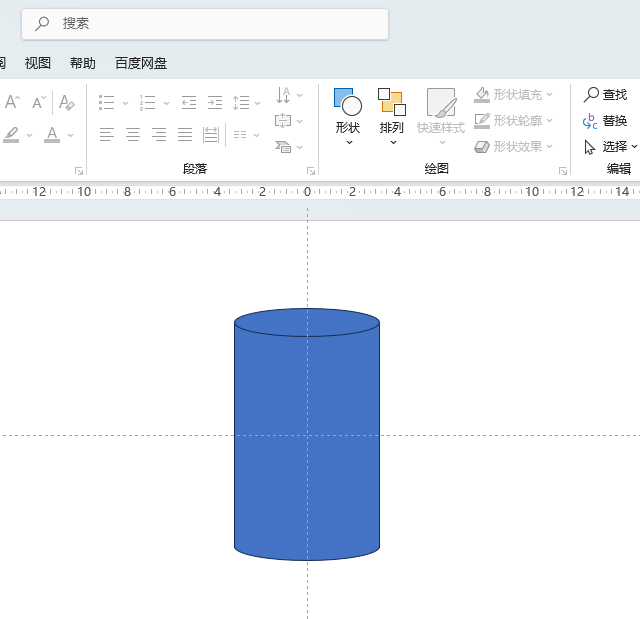Image resolution: width=640 pixels, height=619 pixels.
Task: Click the increase font size icon
Action: click(12, 102)
